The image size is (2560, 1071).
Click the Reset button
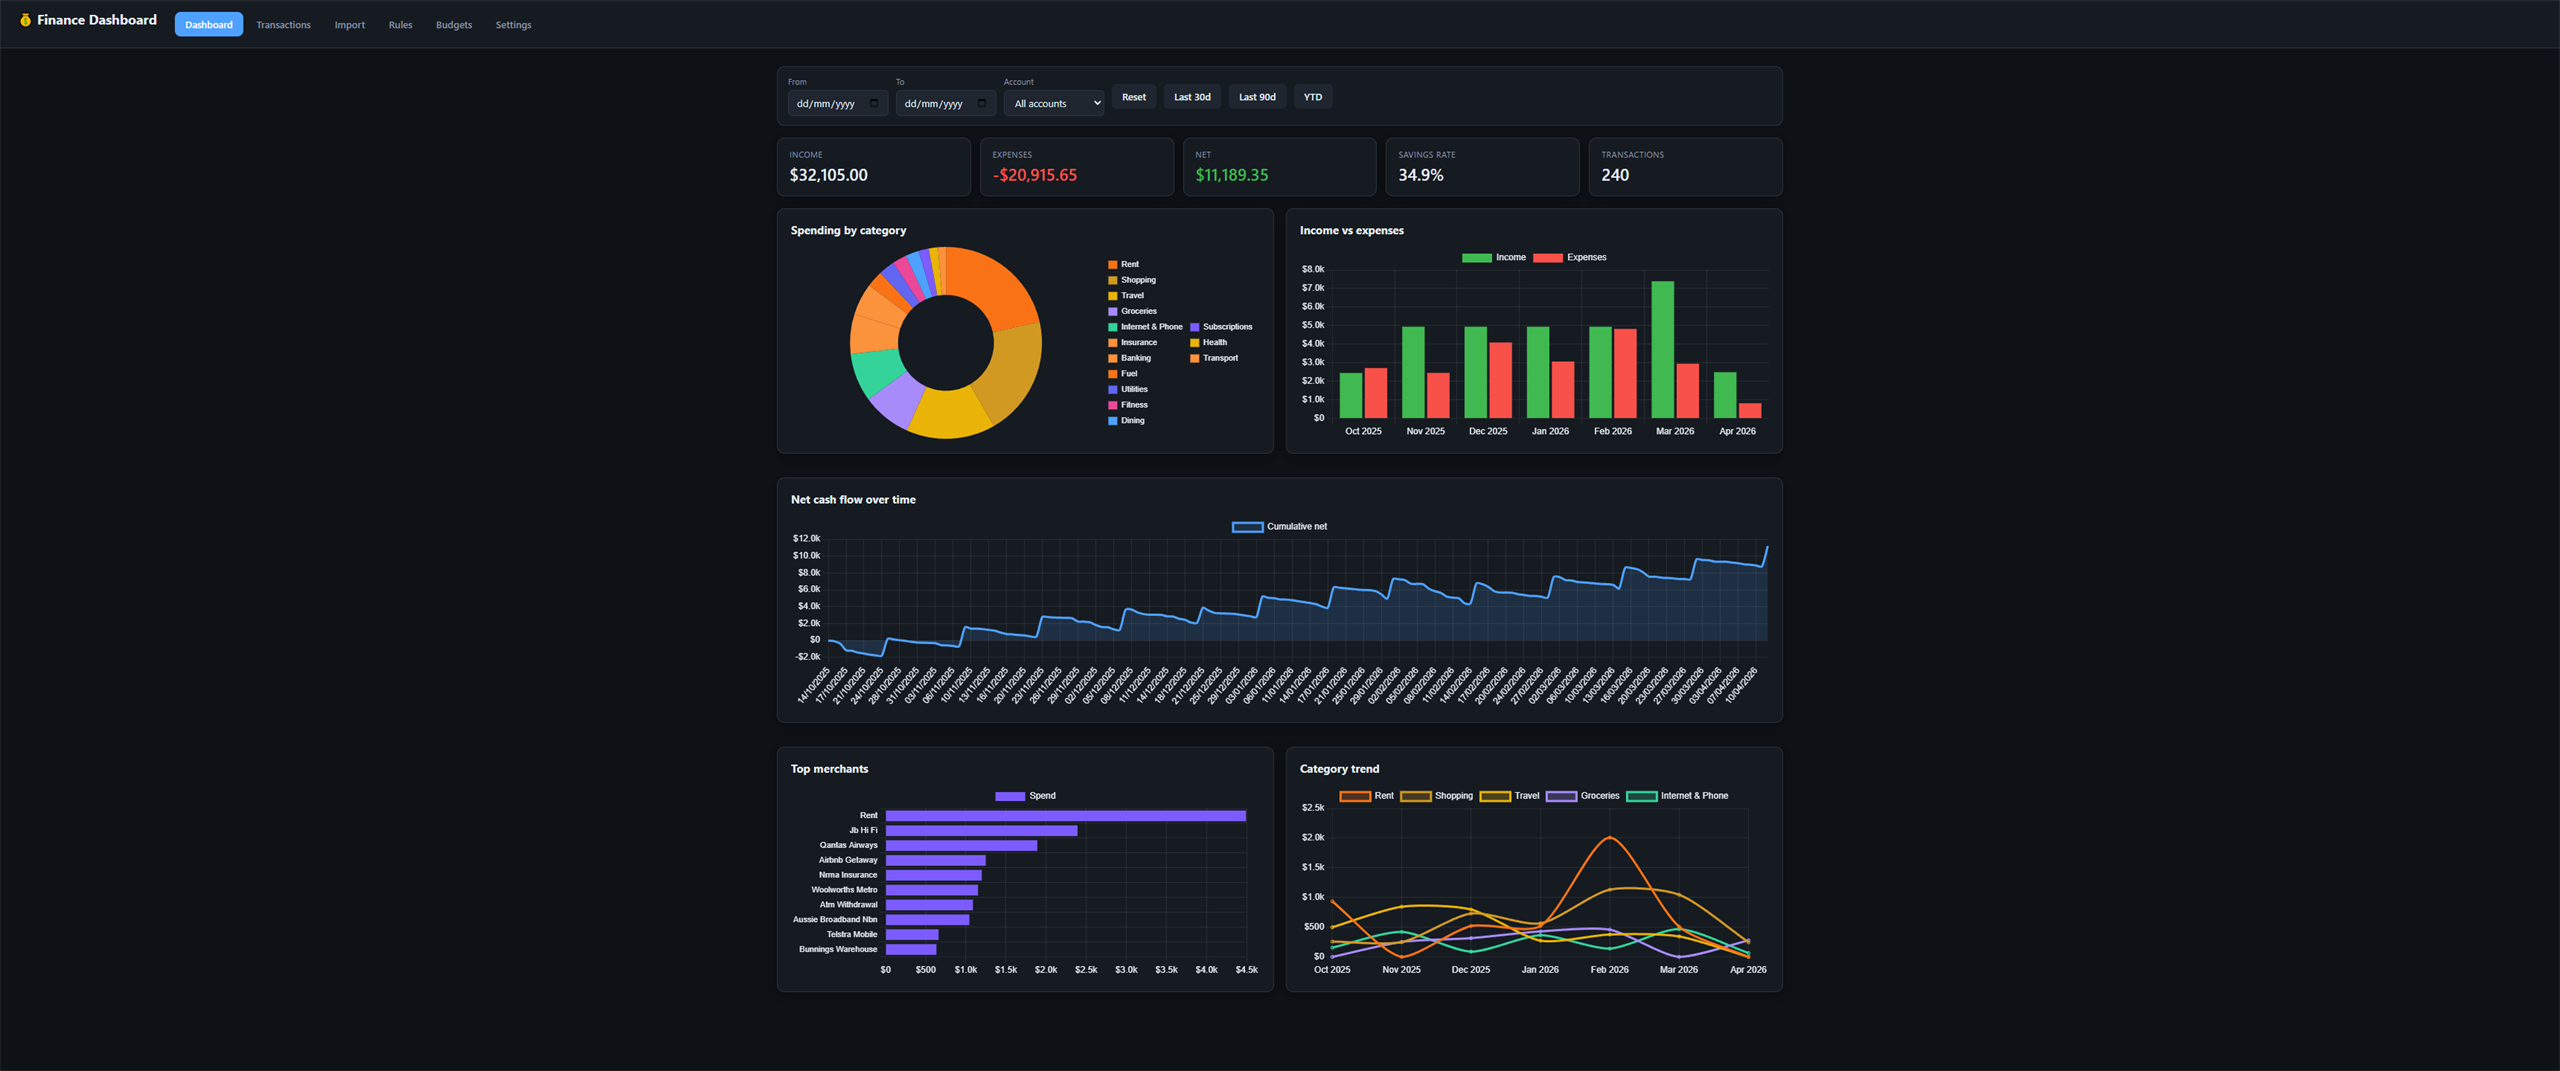[x=1134, y=97]
